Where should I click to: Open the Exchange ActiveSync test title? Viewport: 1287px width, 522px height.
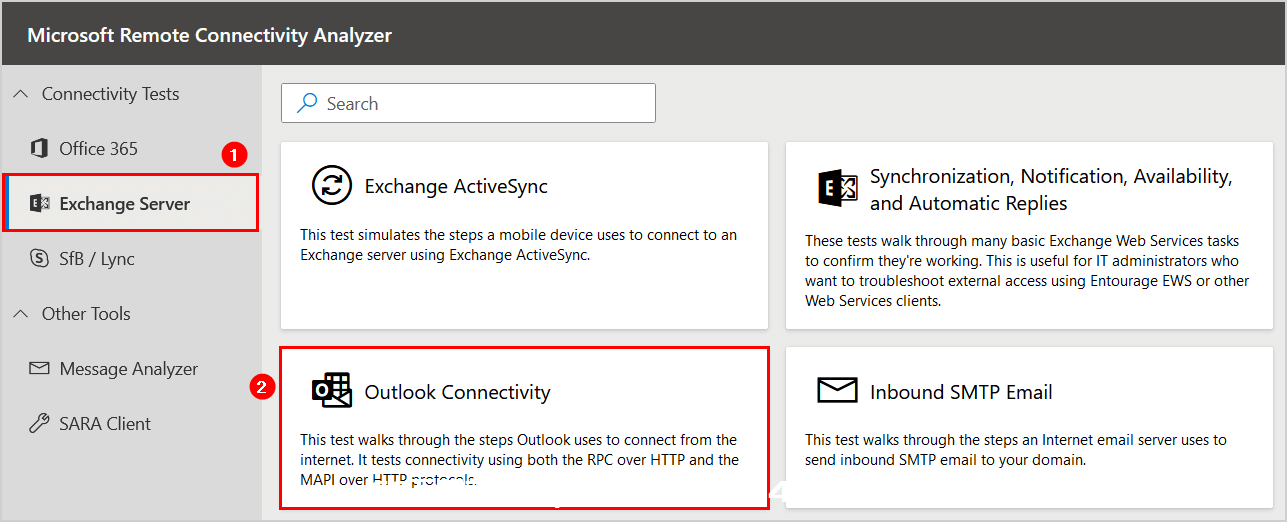click(456, 186)
